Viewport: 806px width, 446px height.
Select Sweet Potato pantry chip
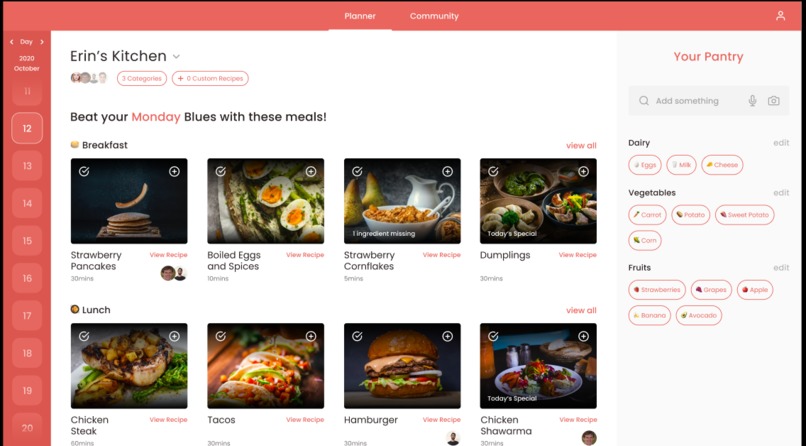pos(744,215)
